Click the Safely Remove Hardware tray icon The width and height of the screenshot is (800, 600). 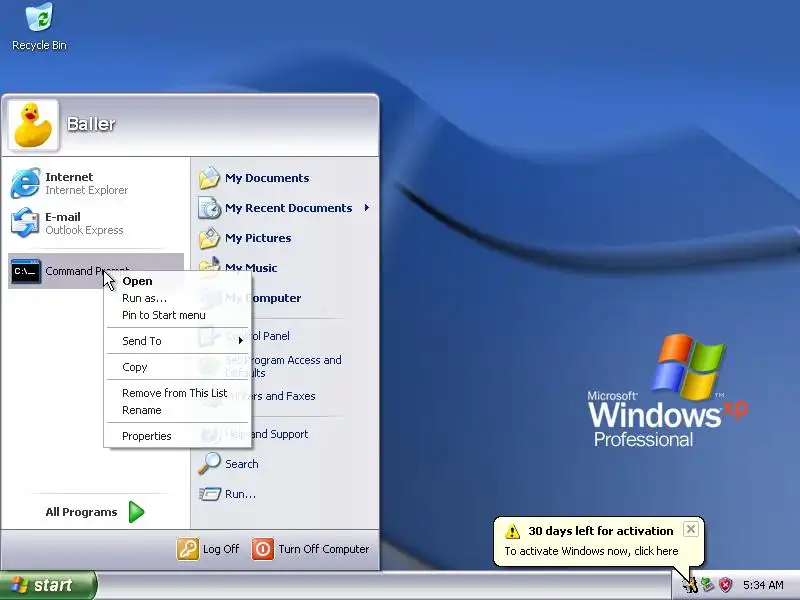point(707,585)
